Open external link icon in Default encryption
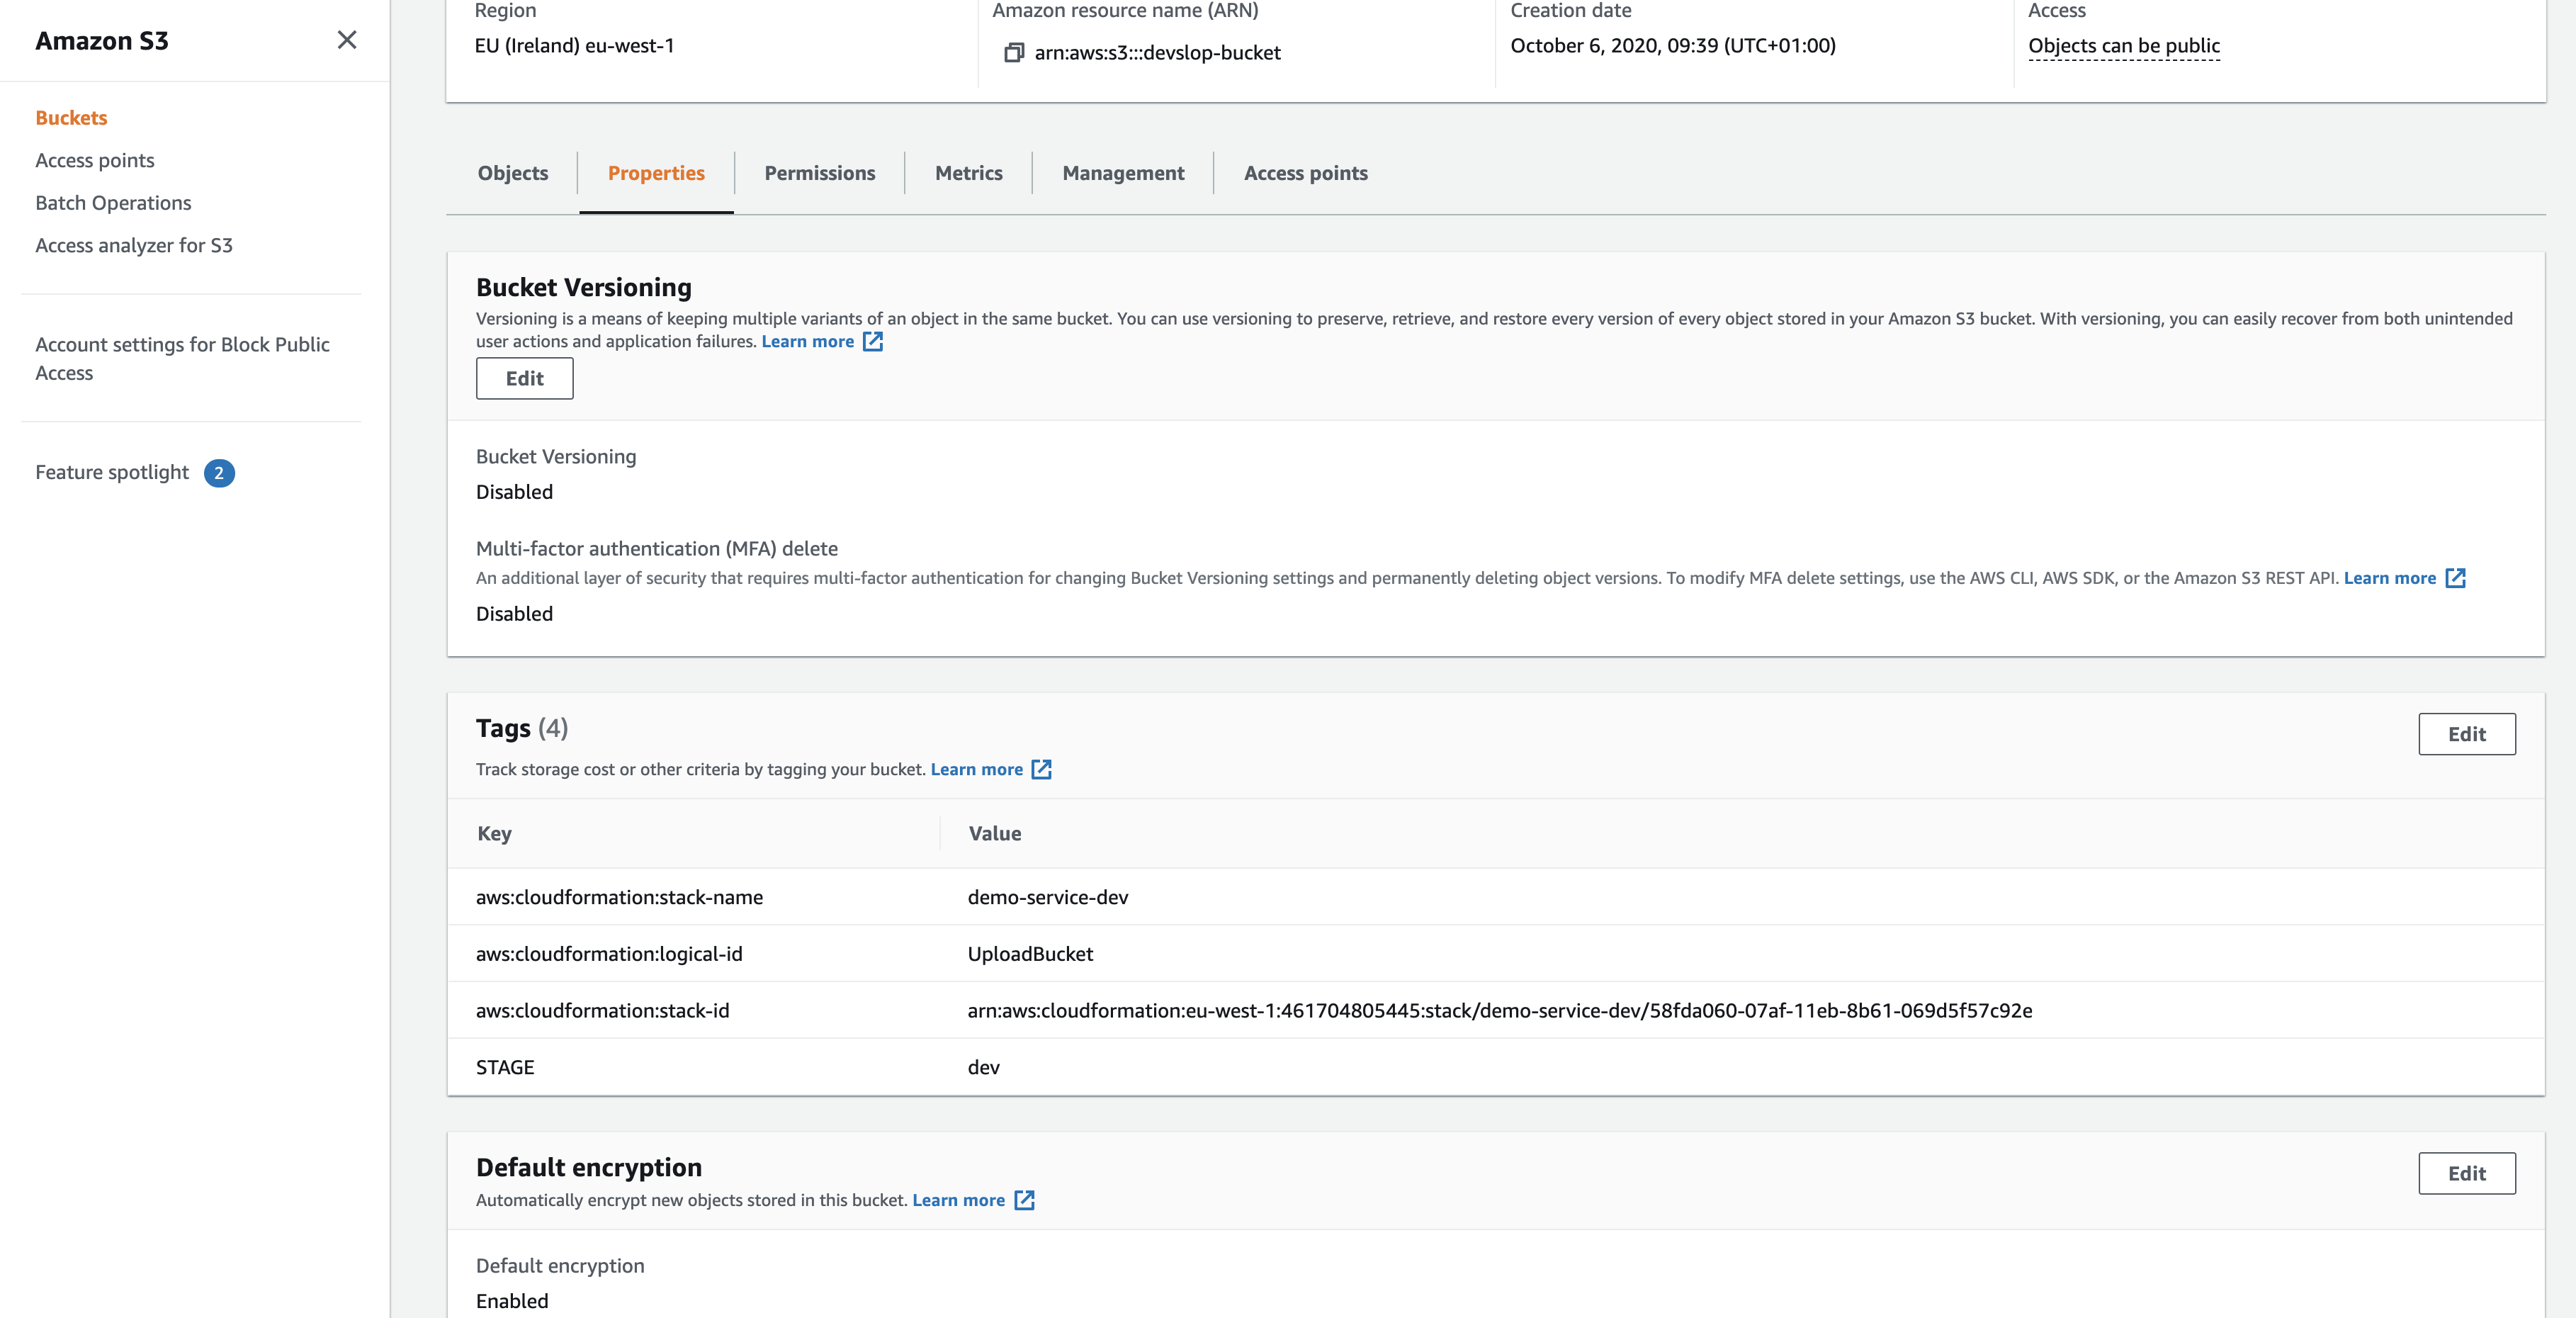The width and height of the screenshot is (2576, 1318). tap(1024, 1200)
